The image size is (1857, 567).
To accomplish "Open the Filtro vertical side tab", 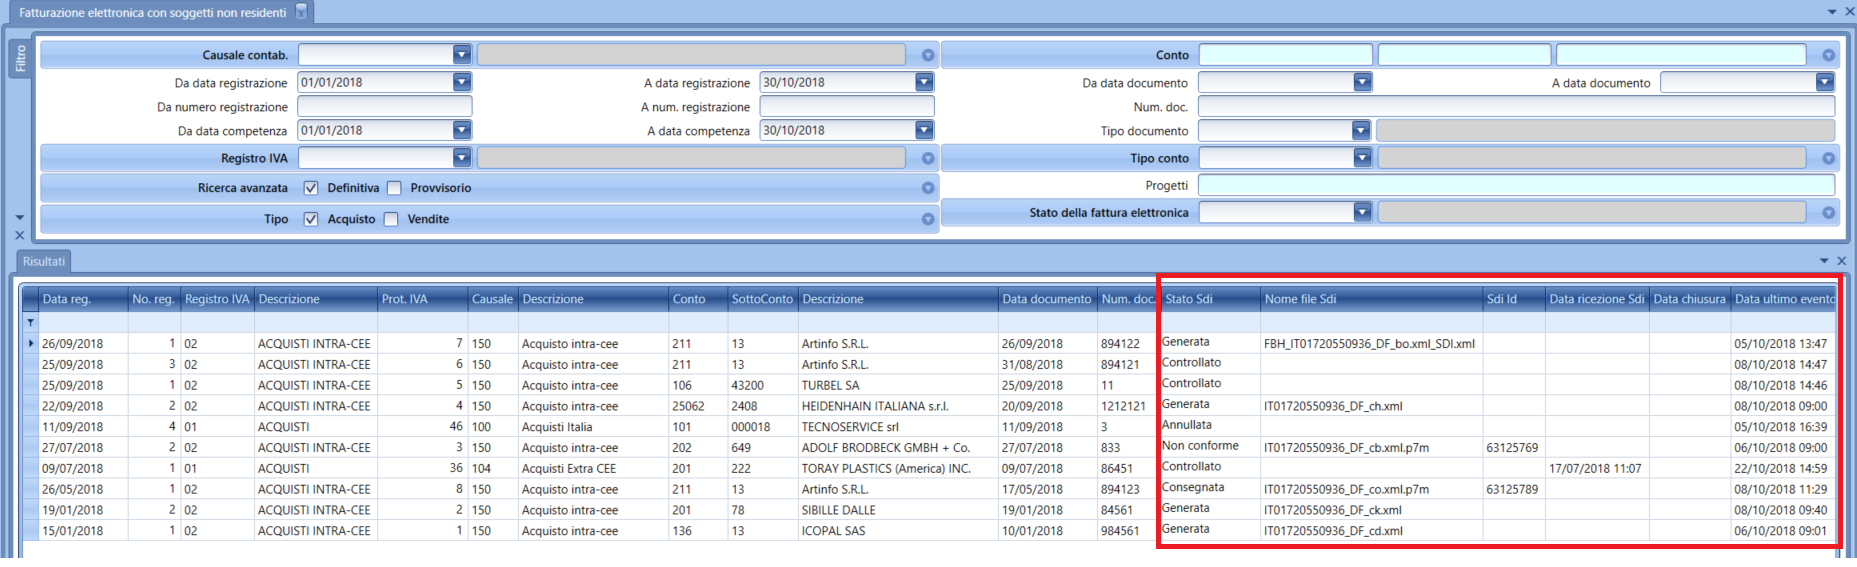I will (20, 58).
